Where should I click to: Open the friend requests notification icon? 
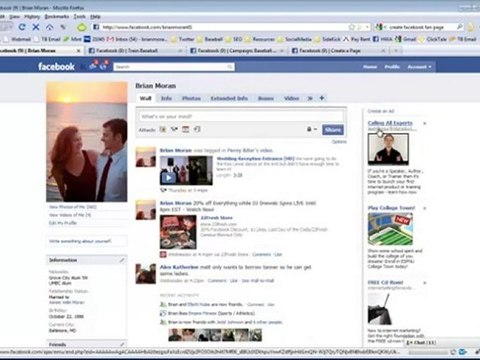[93, 66]
